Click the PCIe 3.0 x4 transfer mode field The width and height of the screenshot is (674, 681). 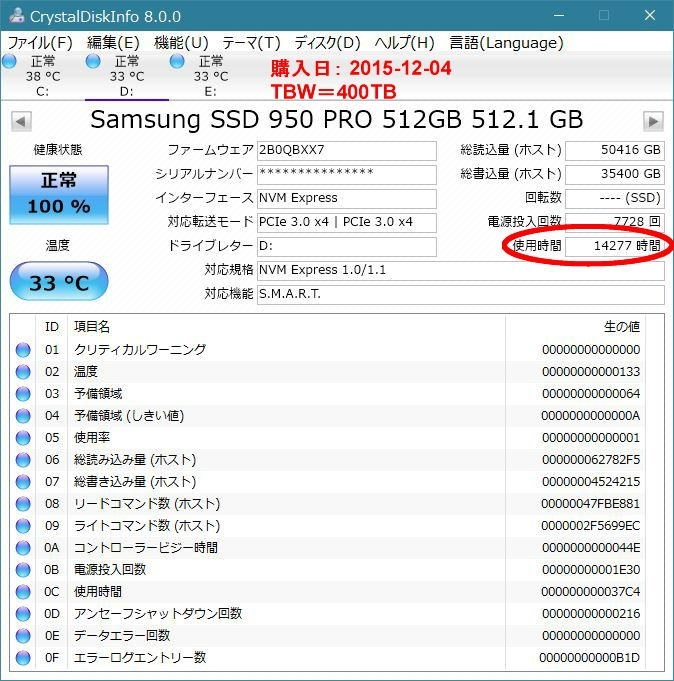(x=347, y=222)
